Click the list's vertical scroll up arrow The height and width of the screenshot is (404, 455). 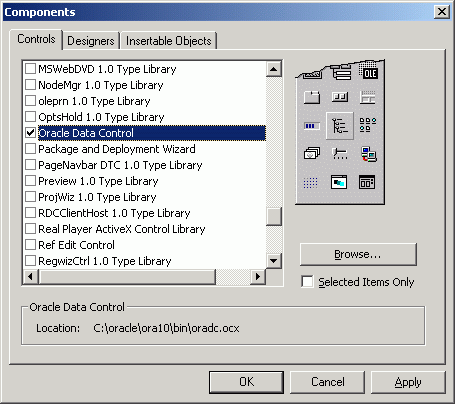[x=274, y=69]
